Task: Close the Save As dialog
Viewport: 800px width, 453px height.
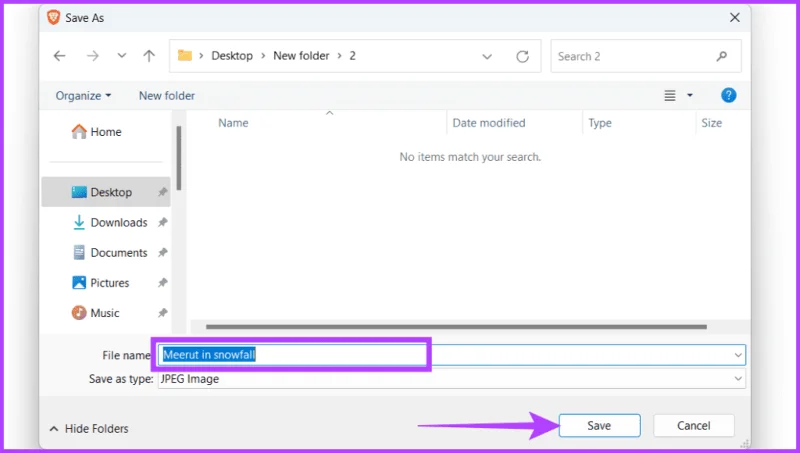Action: point(735,17)
